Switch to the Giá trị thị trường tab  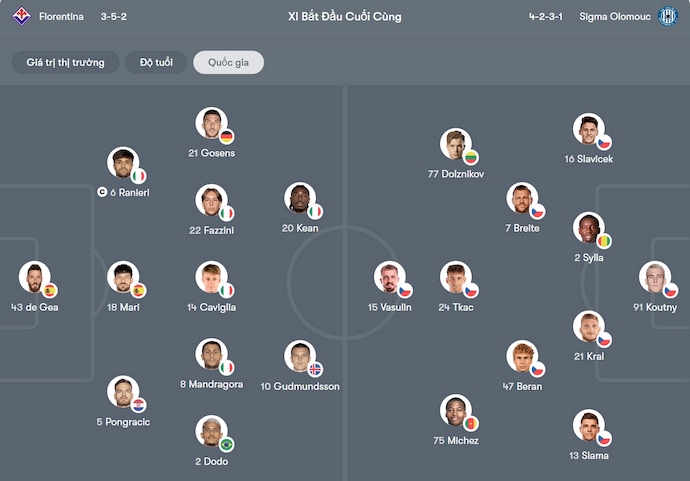point(65,63)
